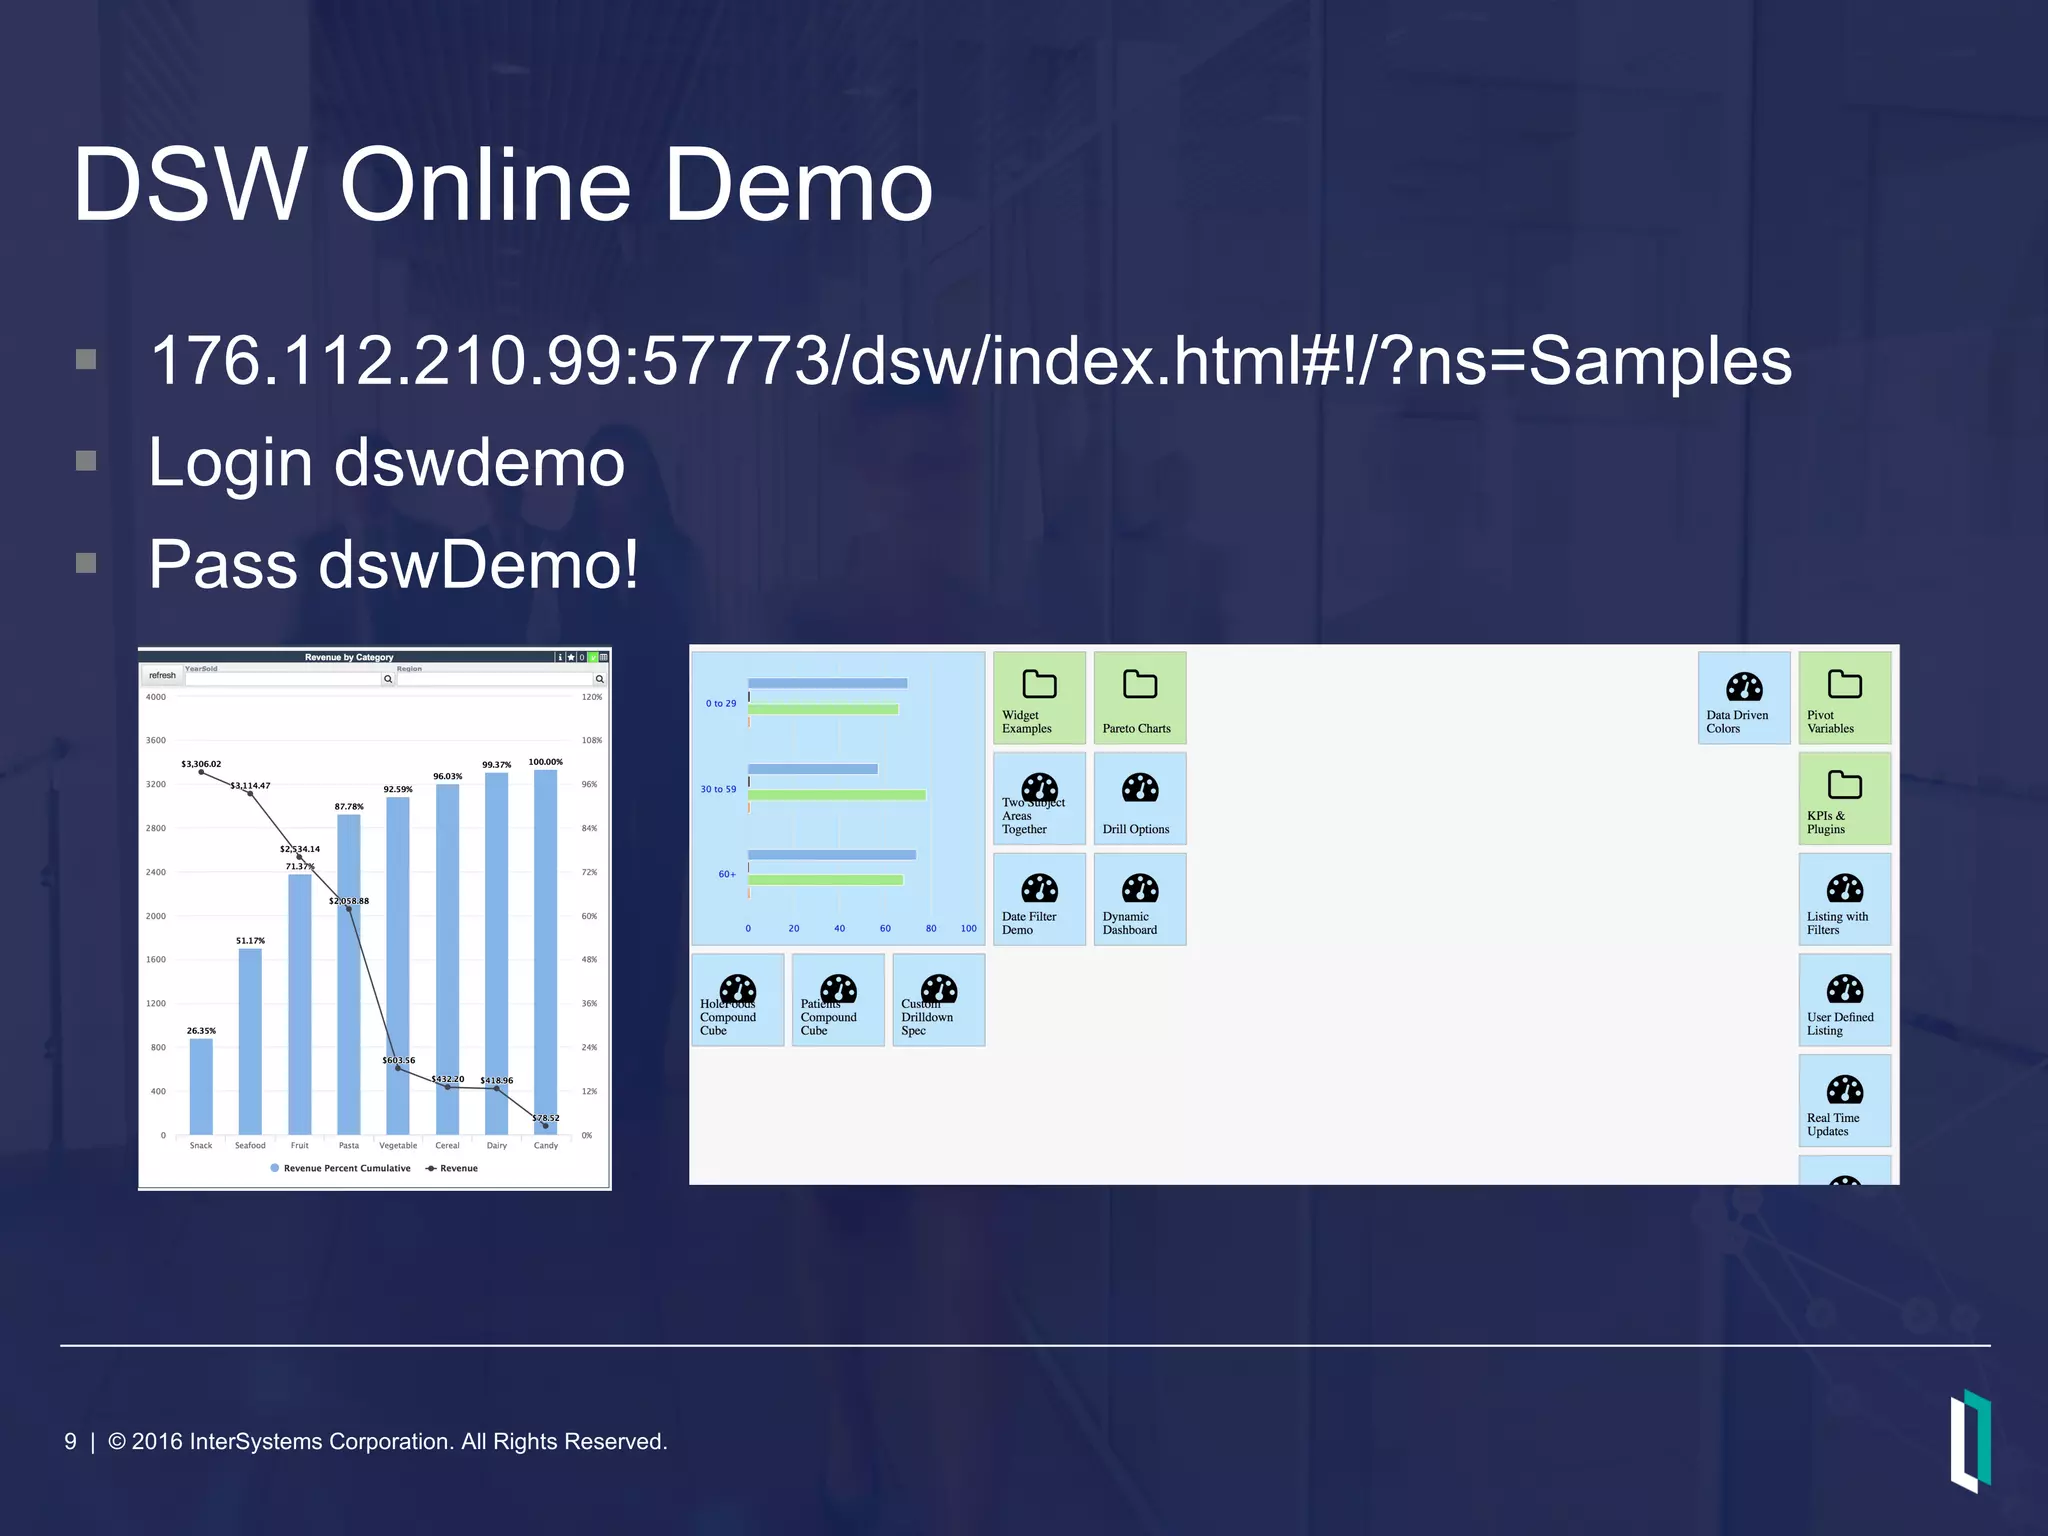
Task: Click the green check icon in chart header
Action: (593, 657)
